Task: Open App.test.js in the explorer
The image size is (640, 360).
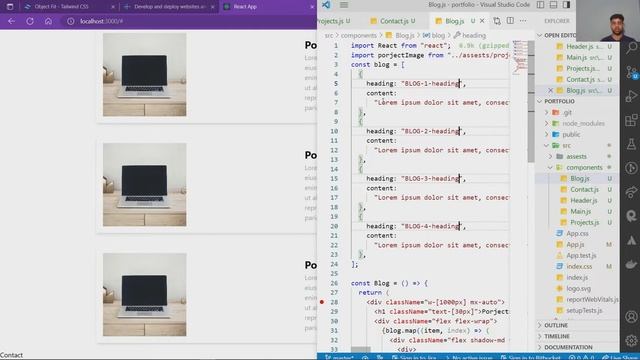Action: [581, 256]
